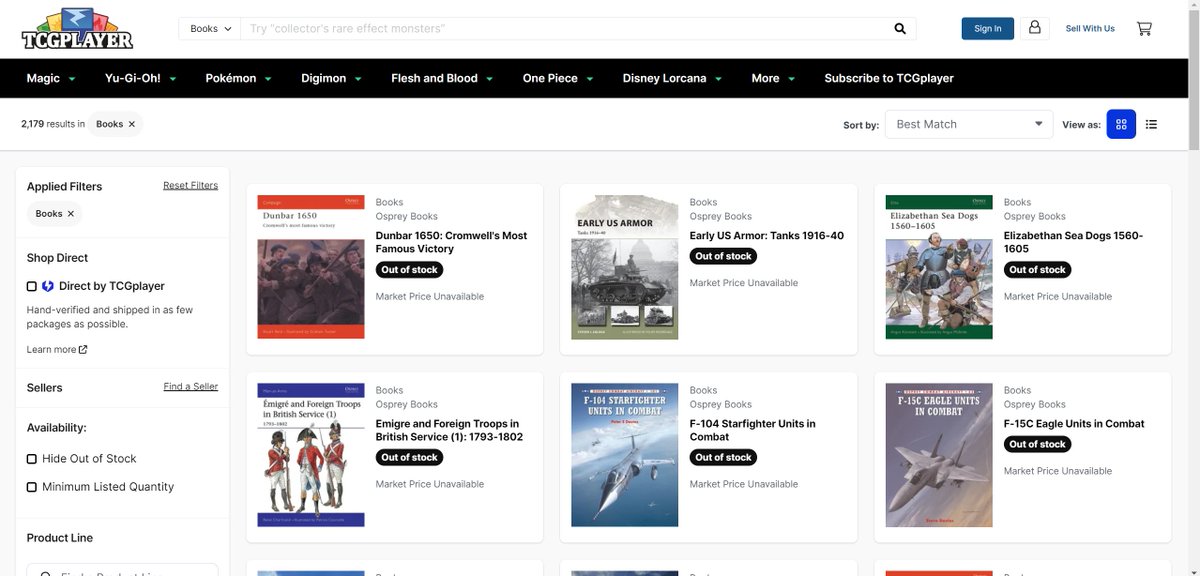Open Subscribe to TCGplayer

point(889,78)
